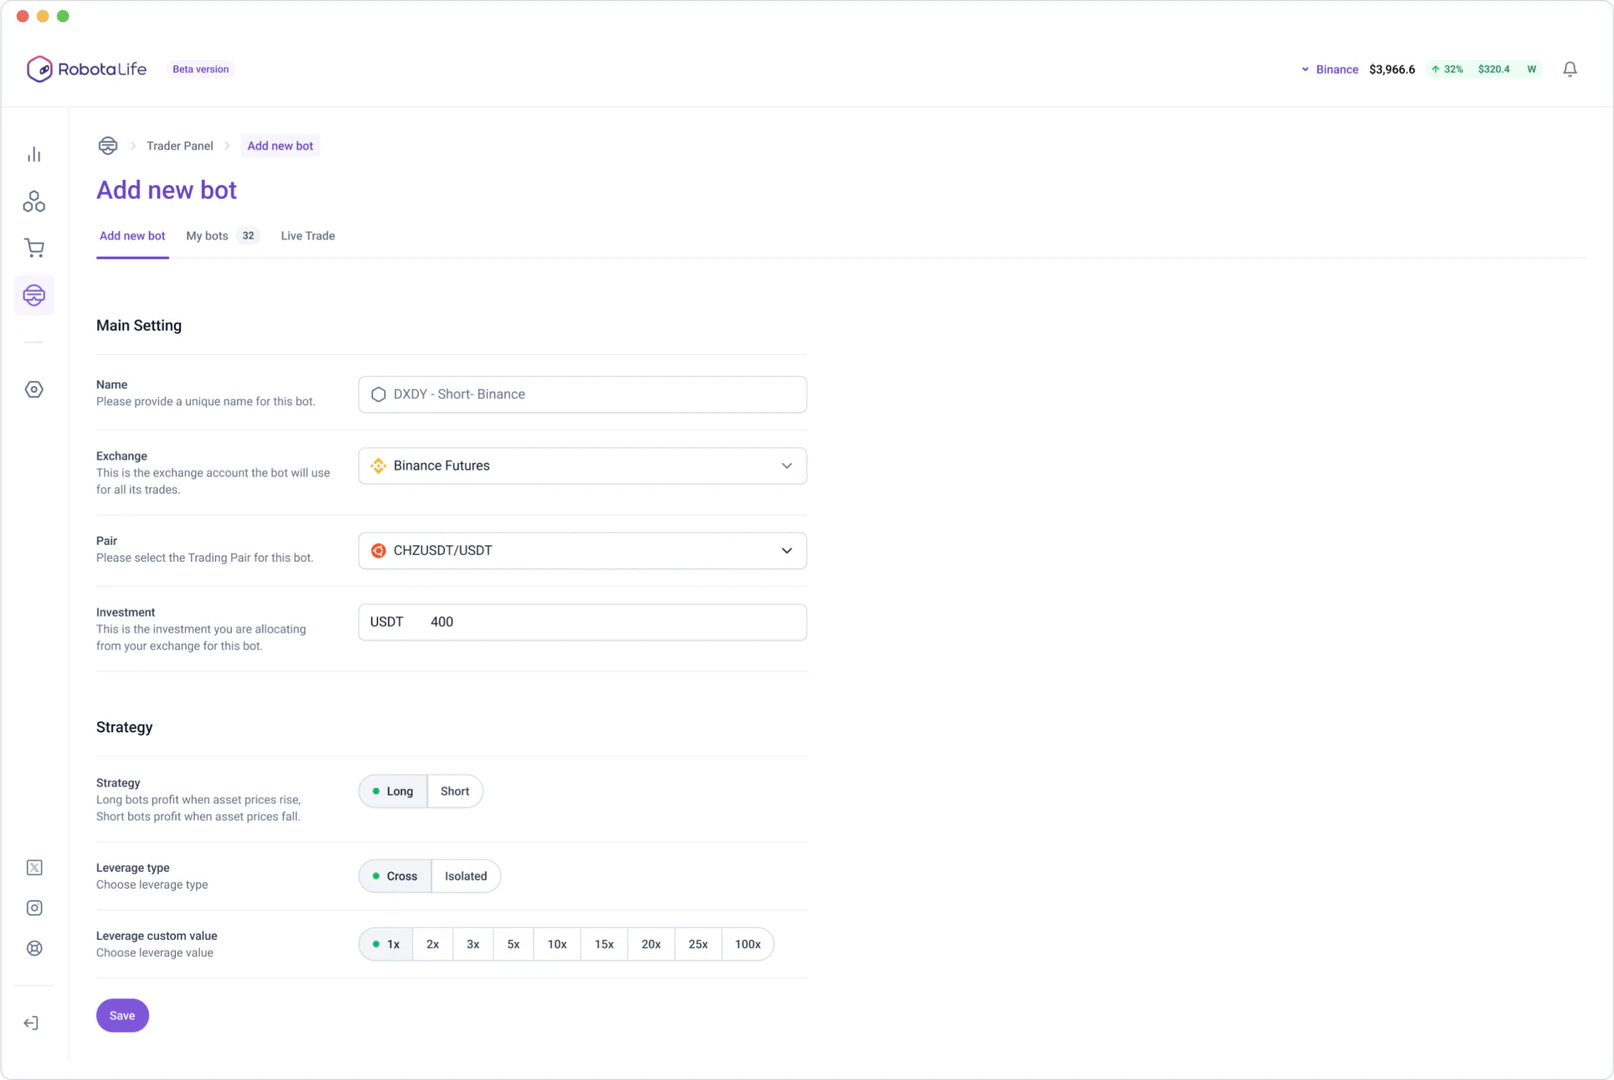This screenshot has width=1614, height=1080.
Task: Set leverage value to 10x
Action: tap(557, 944)
